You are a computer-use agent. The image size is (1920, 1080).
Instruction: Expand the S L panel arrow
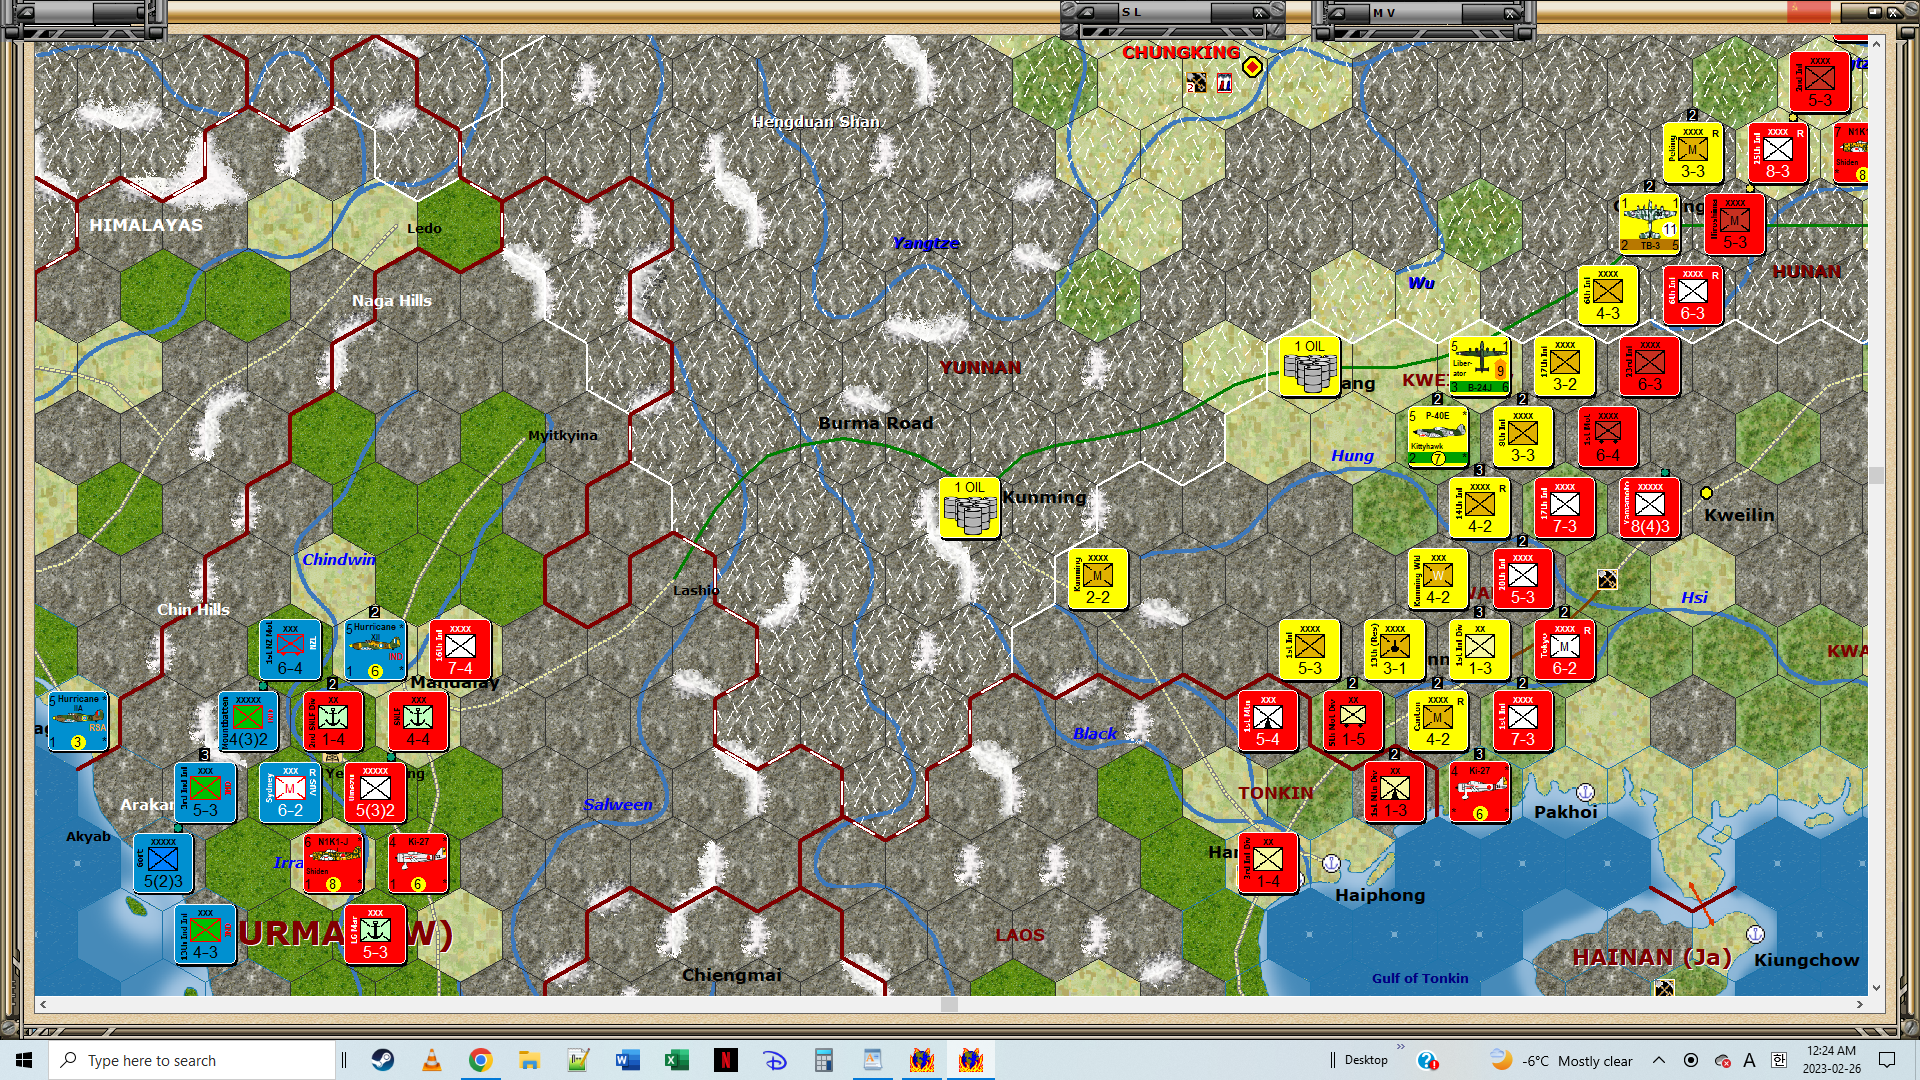point(1087,12)
